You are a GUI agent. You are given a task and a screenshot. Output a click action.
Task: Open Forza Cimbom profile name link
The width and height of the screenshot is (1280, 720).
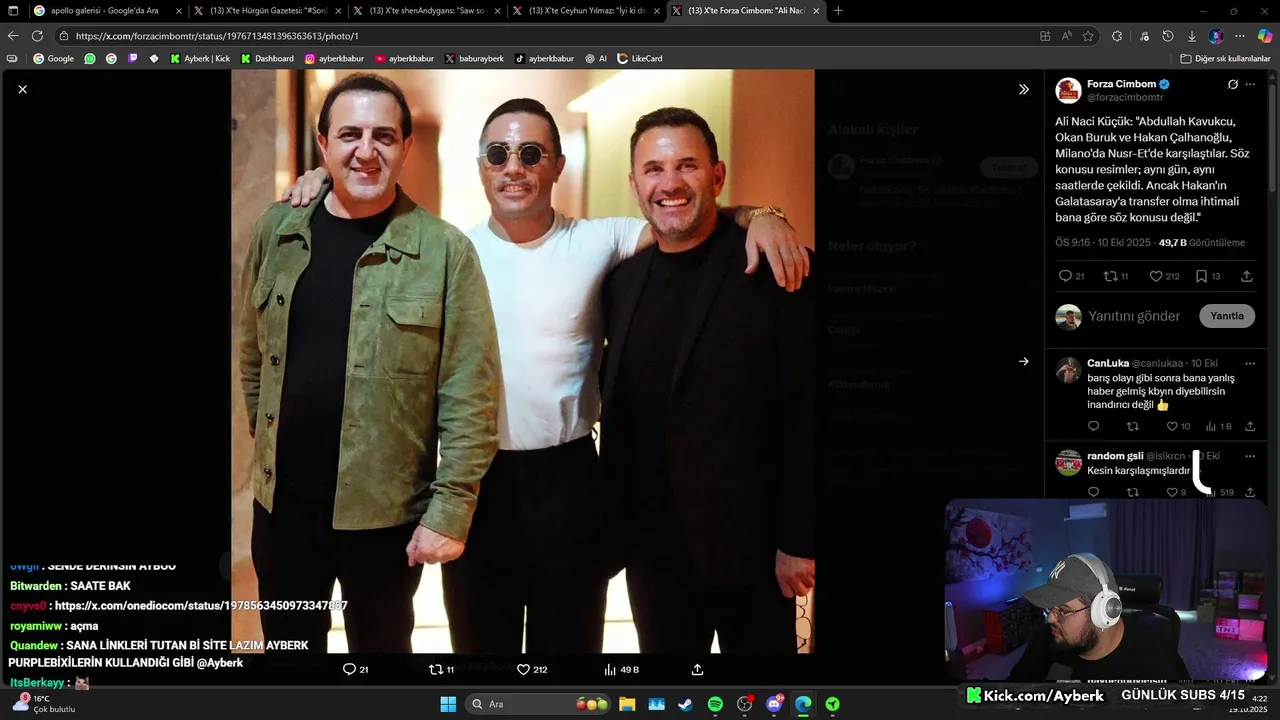pyautogui.click(x=1121, y=84)
